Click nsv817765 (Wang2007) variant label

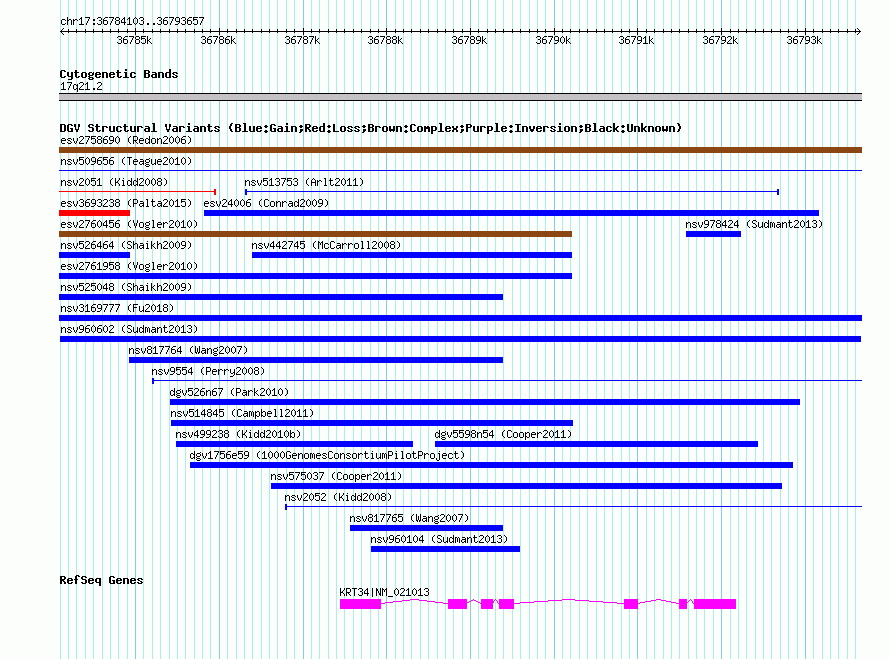pyautogui.click(x=409, y=518)
